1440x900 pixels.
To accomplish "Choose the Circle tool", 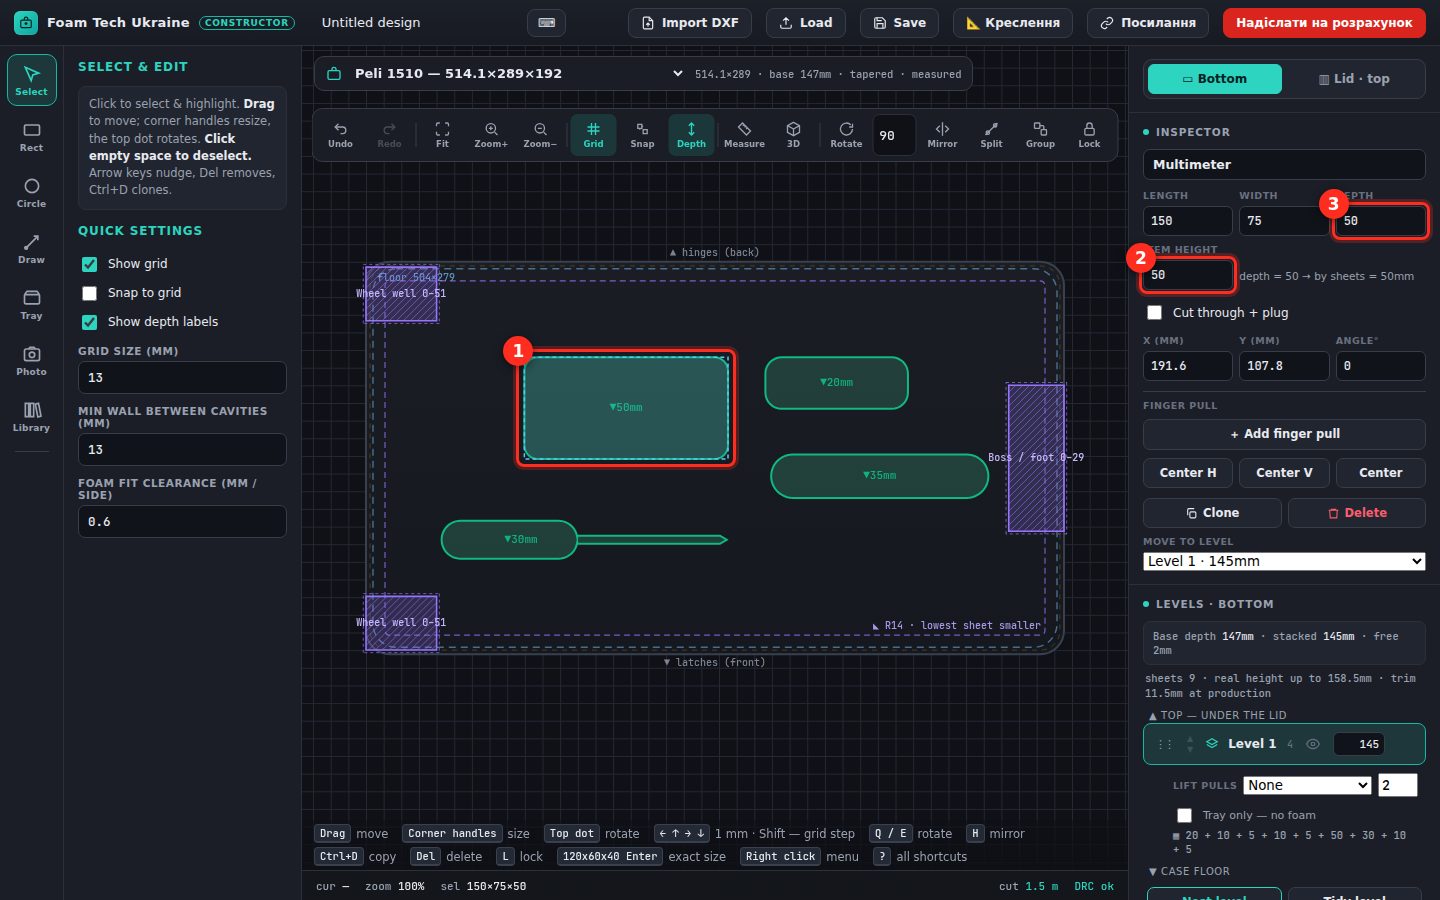I will (31, 192).
